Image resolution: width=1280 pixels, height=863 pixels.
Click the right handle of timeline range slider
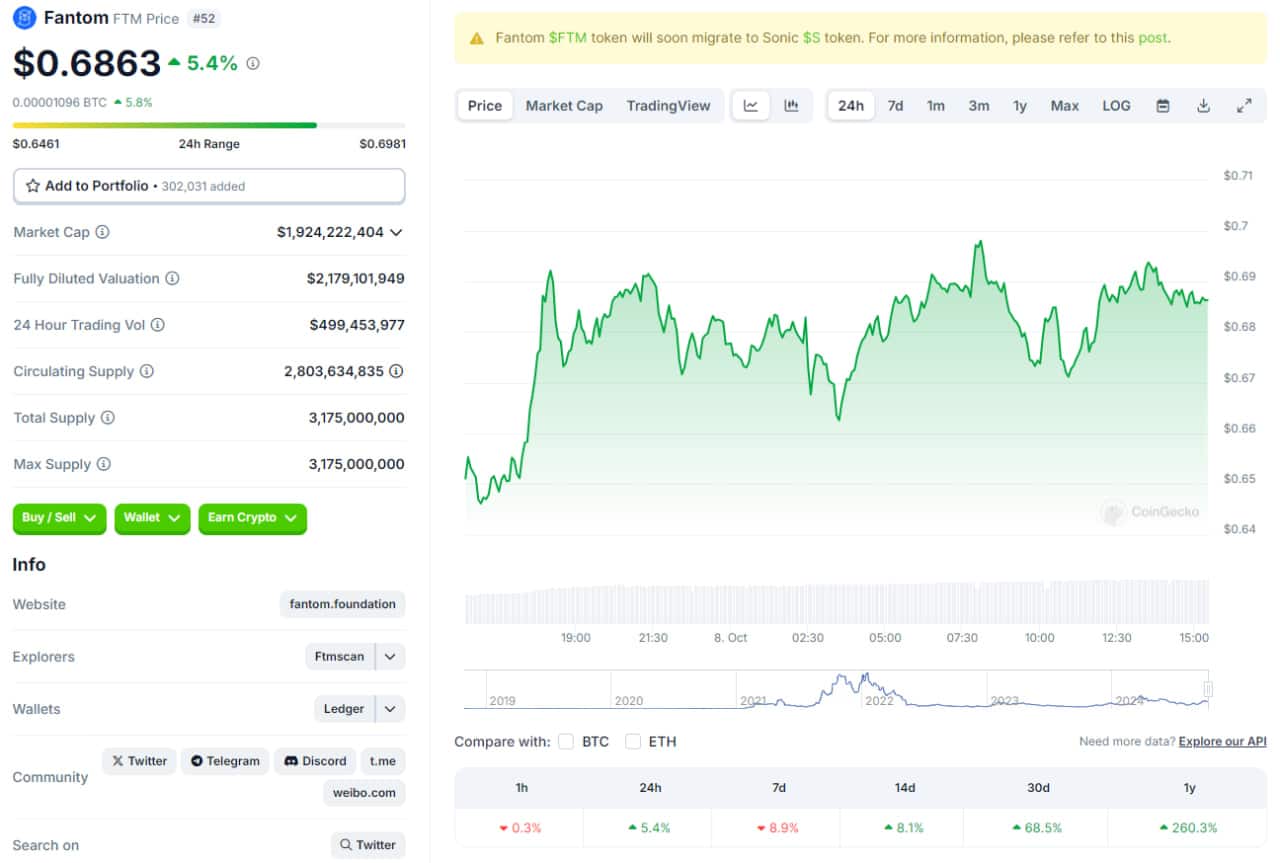[1208, 689]
